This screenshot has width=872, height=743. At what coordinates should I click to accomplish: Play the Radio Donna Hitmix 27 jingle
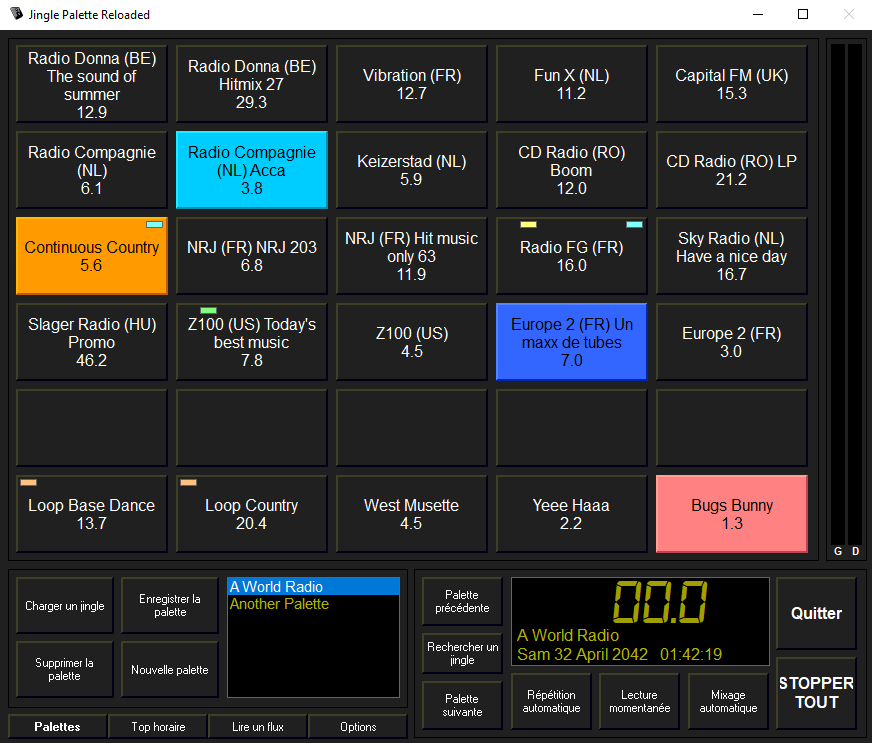click(252, 84)
